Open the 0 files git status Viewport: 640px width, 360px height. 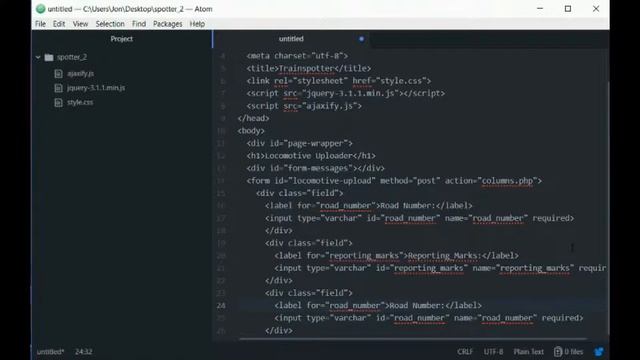(569, 352)
